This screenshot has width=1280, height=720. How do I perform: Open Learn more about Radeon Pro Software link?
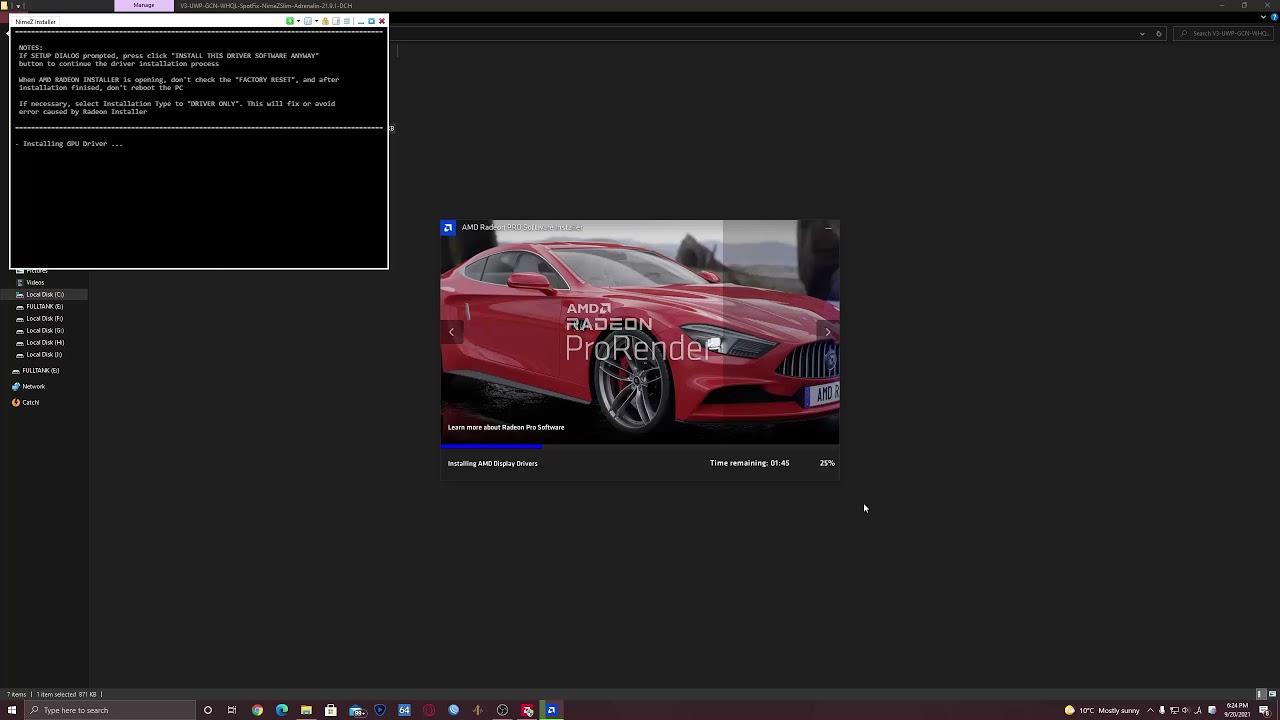(x=506, y=428)
